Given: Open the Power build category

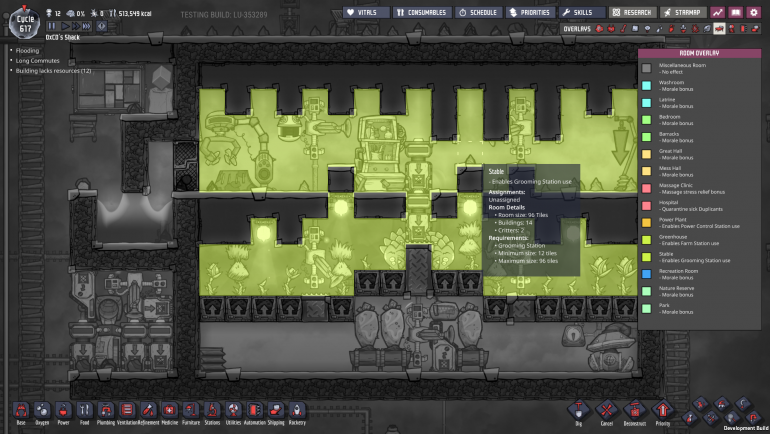Looking at the screenshot, I should click(63, 410).
